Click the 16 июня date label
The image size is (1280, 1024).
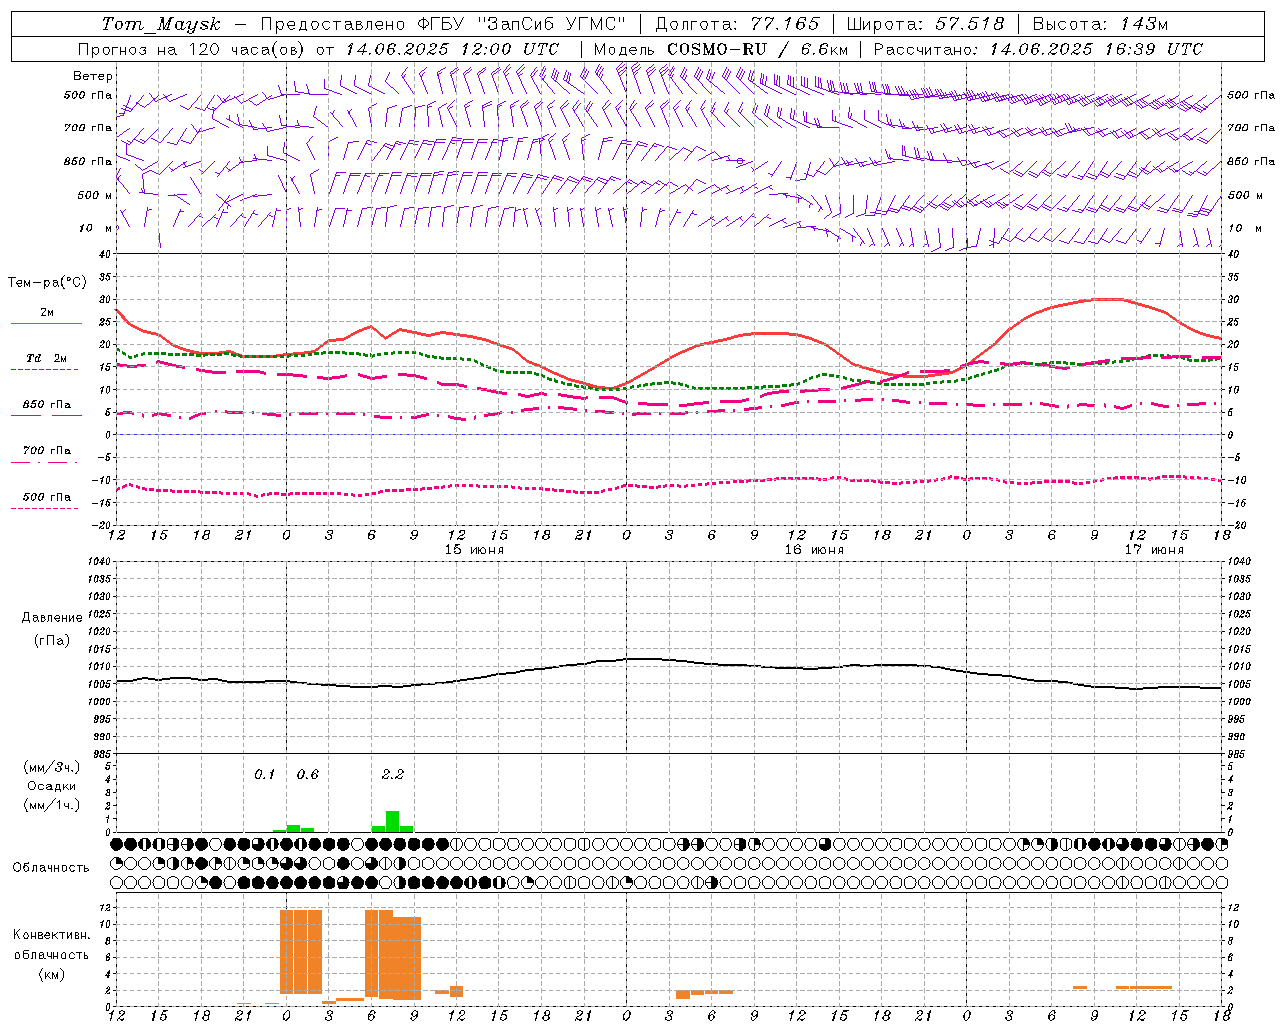pos(813,550)
